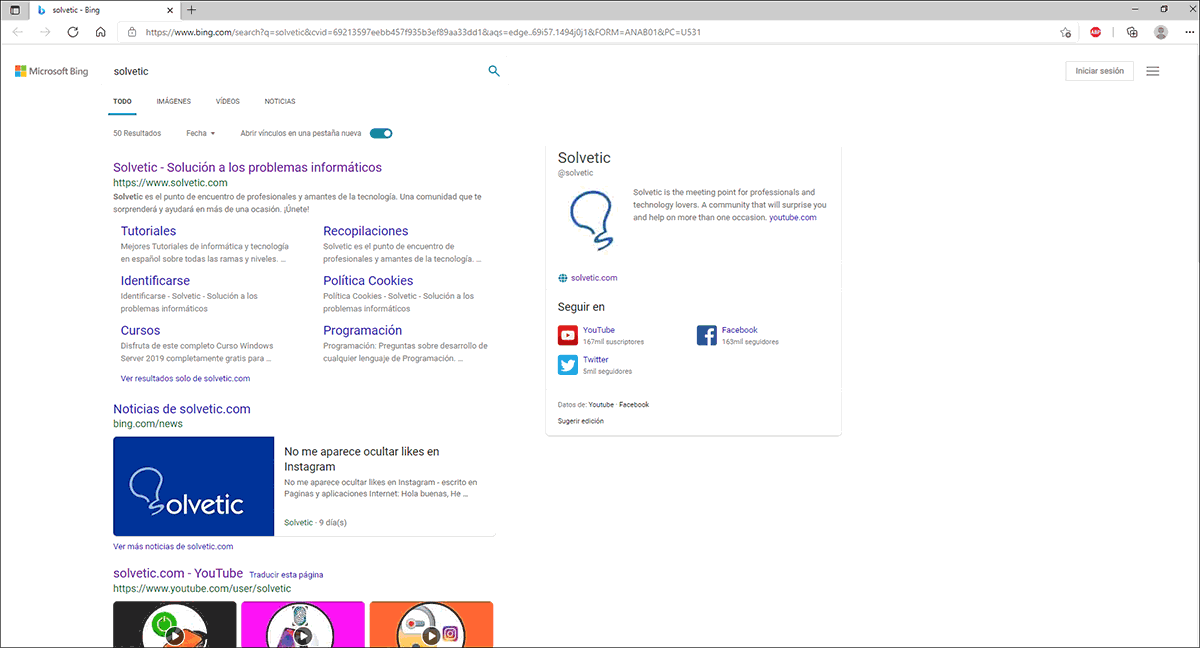
Task: Open the YouTube text link in Seguir en
Action: click(x=599, y=330)
